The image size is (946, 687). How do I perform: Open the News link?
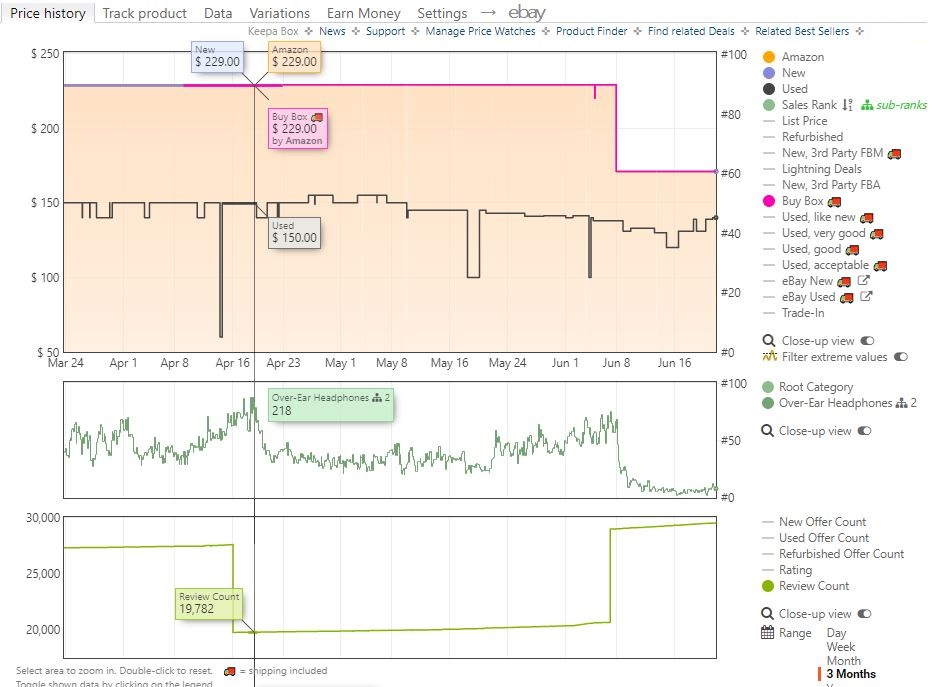(332, 31)
